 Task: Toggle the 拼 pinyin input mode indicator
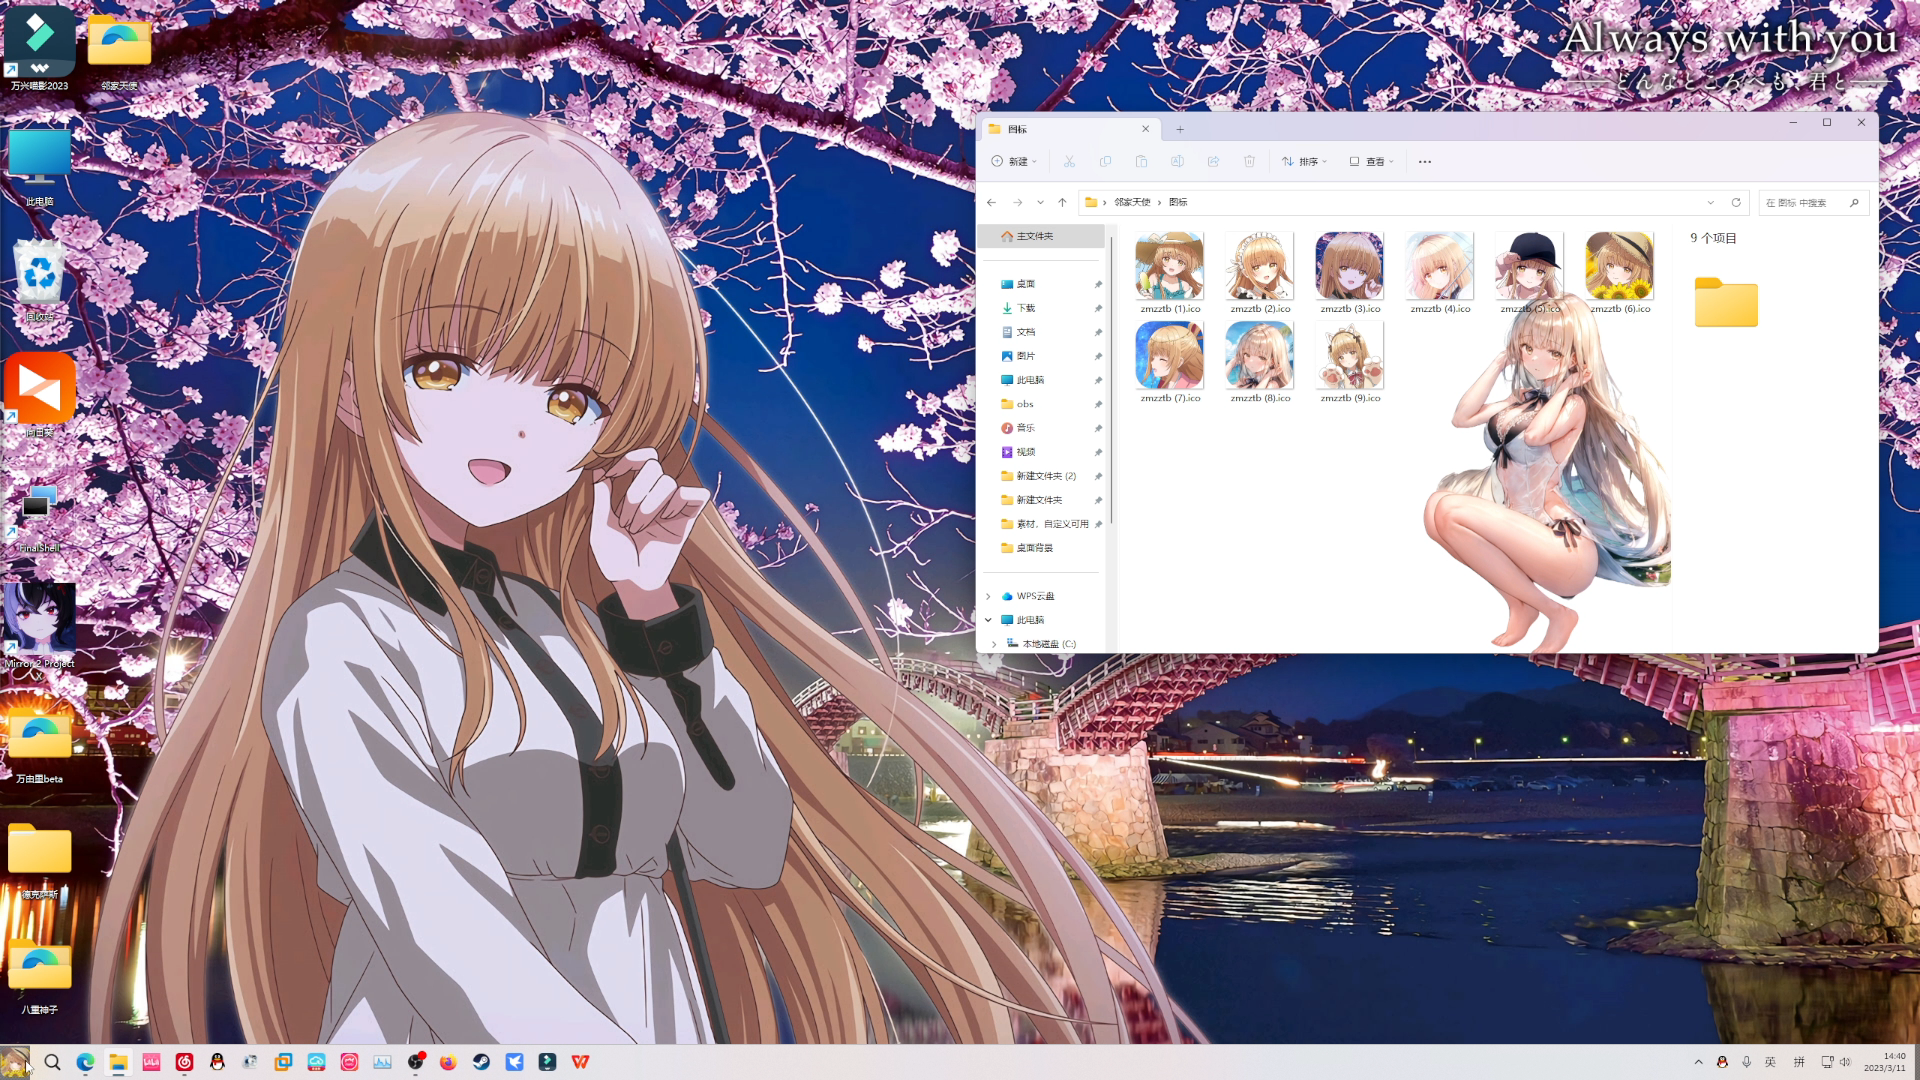point(1798,1062)
